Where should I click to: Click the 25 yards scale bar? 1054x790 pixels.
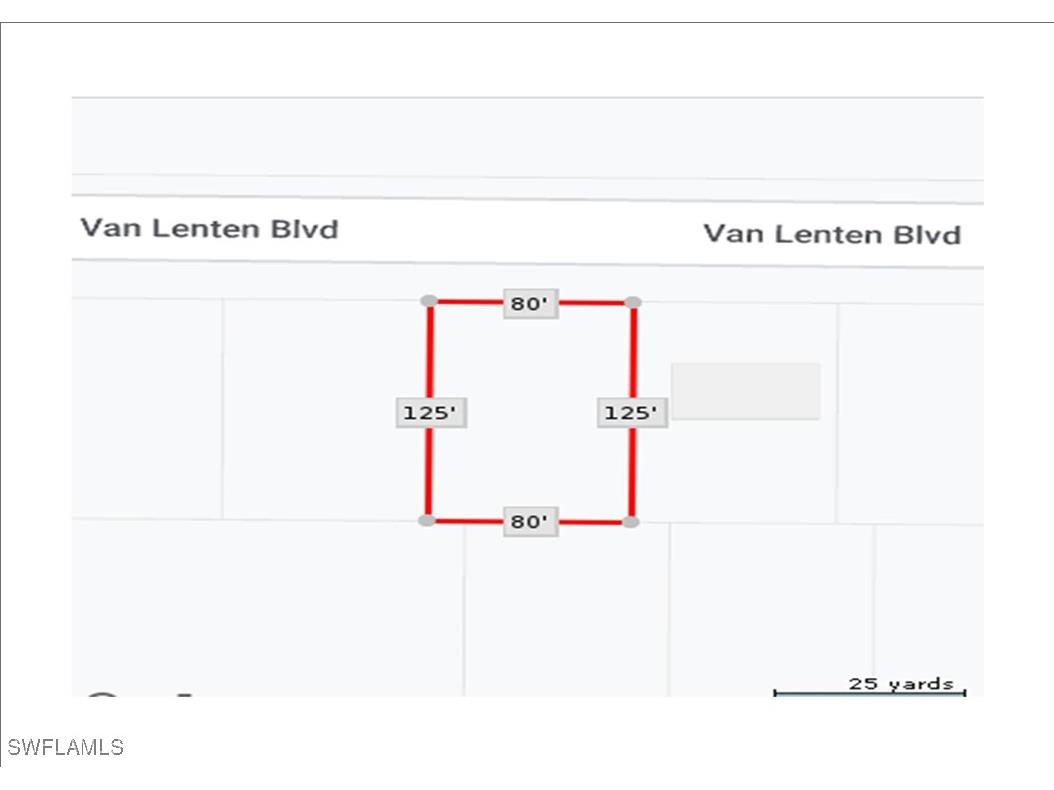coord(869,691)
